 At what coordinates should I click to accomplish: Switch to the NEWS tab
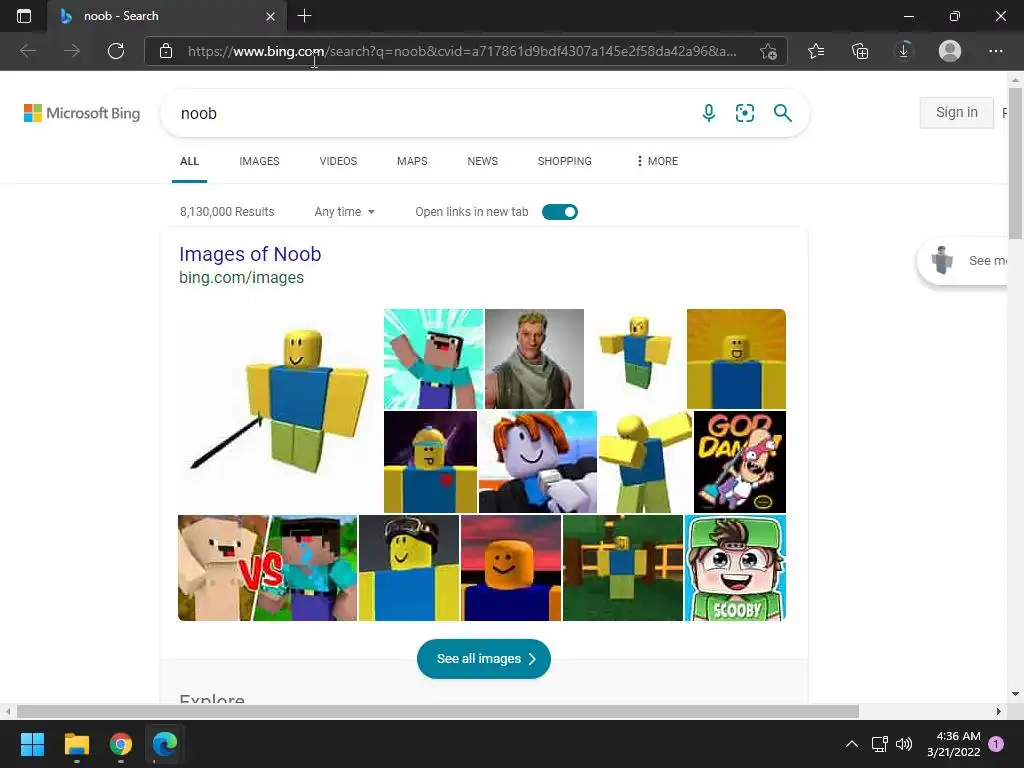(483, 161)
